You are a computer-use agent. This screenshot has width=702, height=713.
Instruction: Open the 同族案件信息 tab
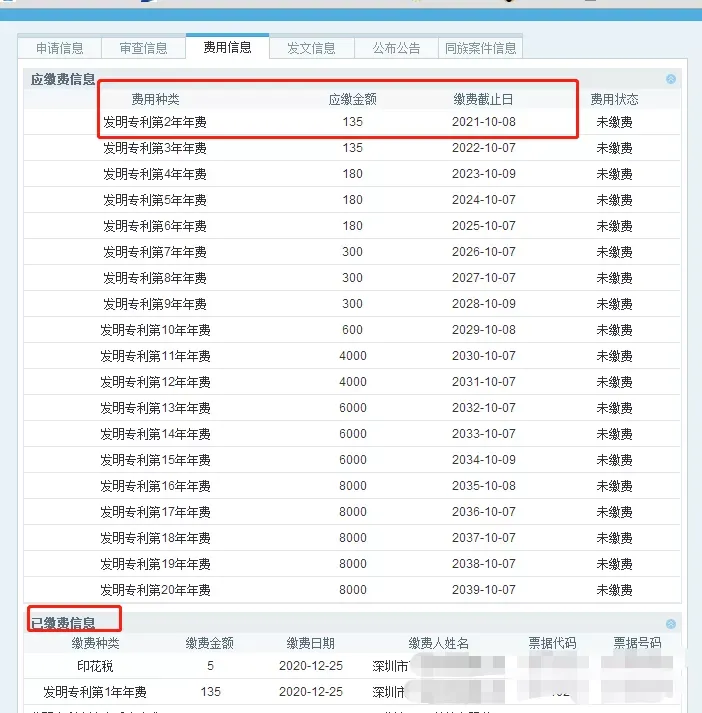point(481,48)
